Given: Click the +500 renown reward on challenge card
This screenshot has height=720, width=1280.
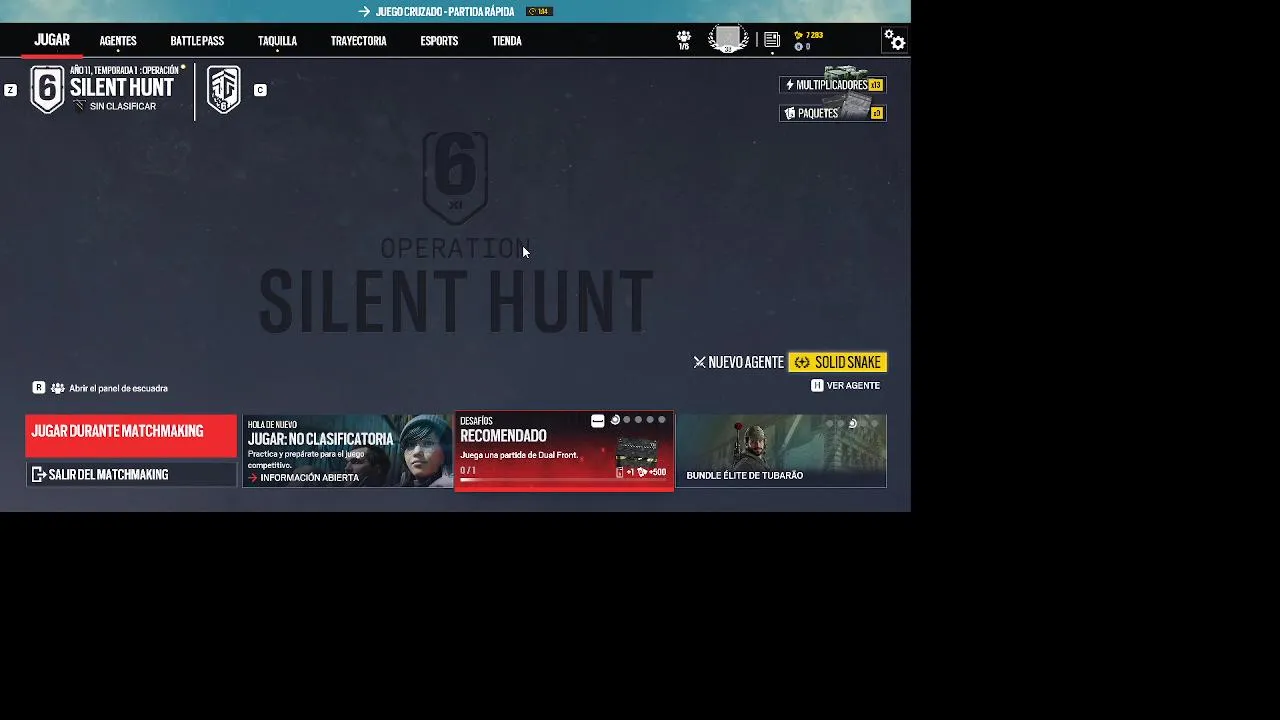Looking at the screenshot, I should pyautogui.click(x=652, y=472).
